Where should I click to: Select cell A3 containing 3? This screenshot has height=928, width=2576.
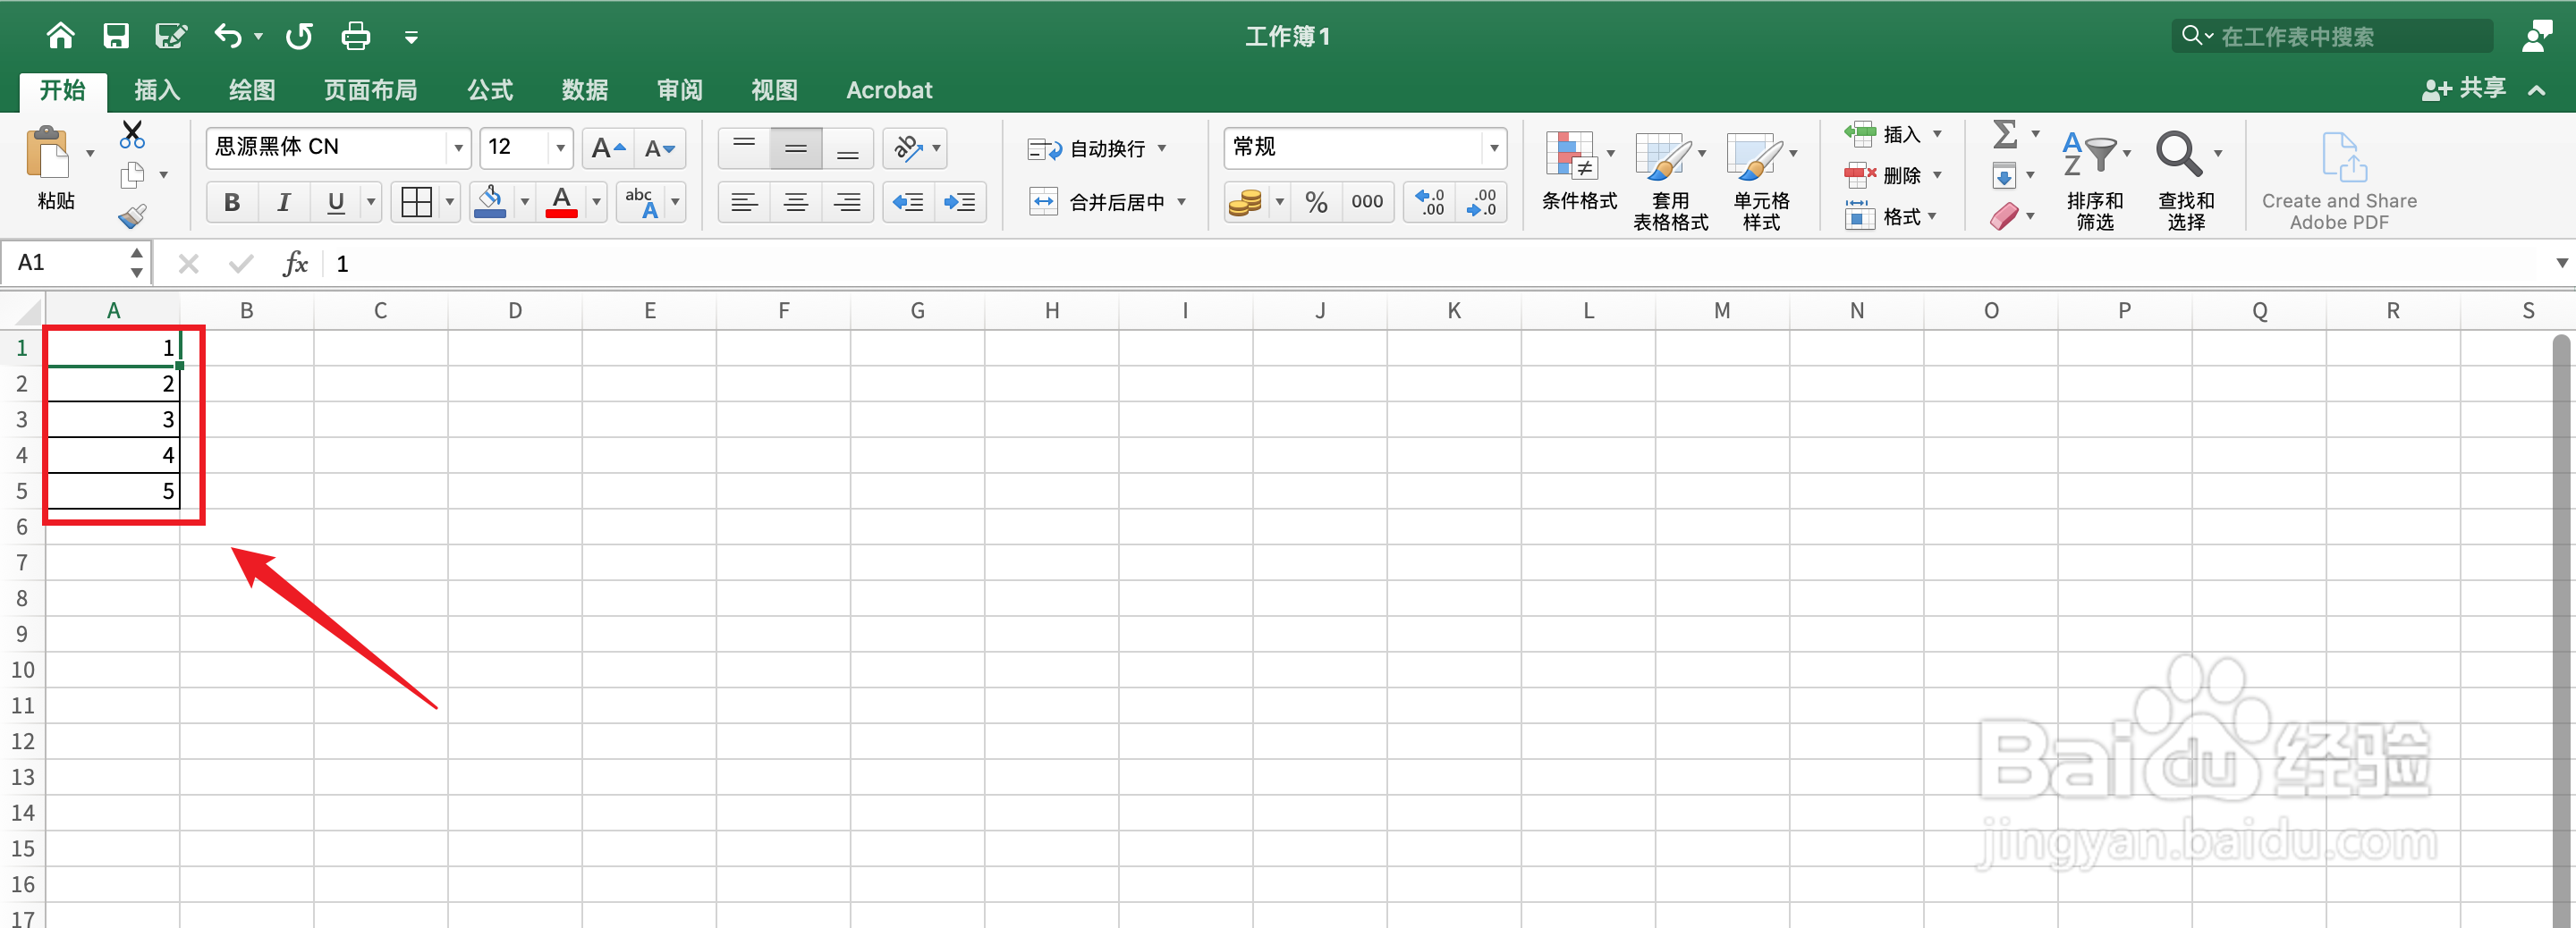113,420
